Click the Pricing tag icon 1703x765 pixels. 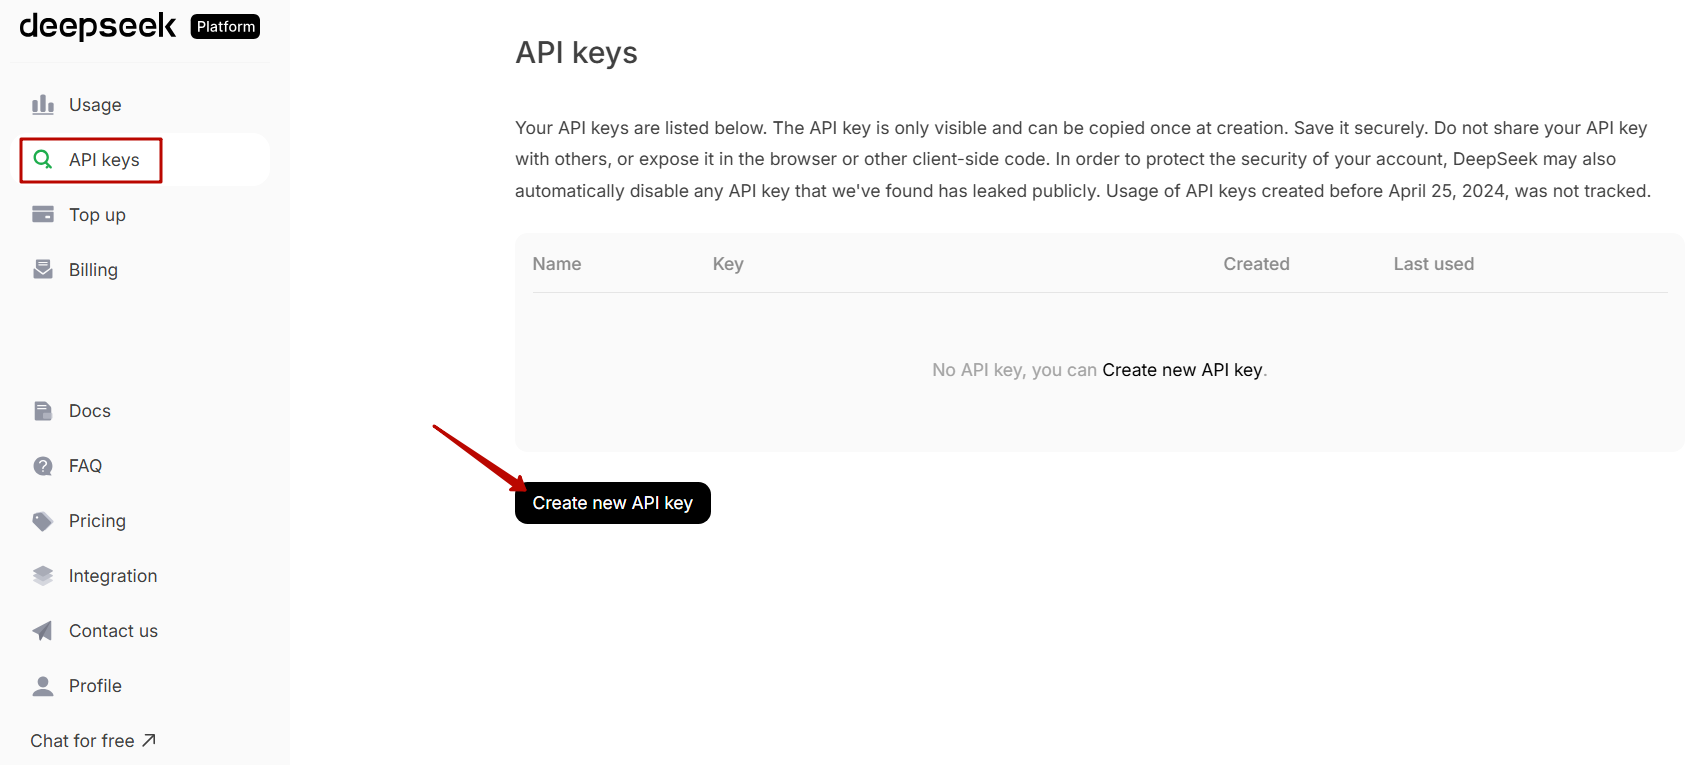[43, 521]
